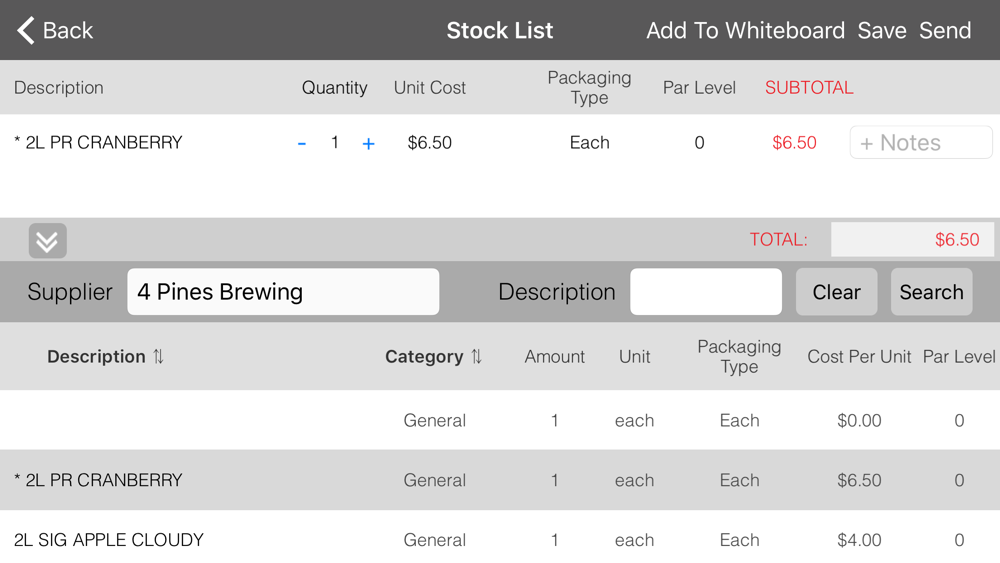This screenshot has width=1000, height=563.
Task: Send the stock list
Action: pos(945,30)
